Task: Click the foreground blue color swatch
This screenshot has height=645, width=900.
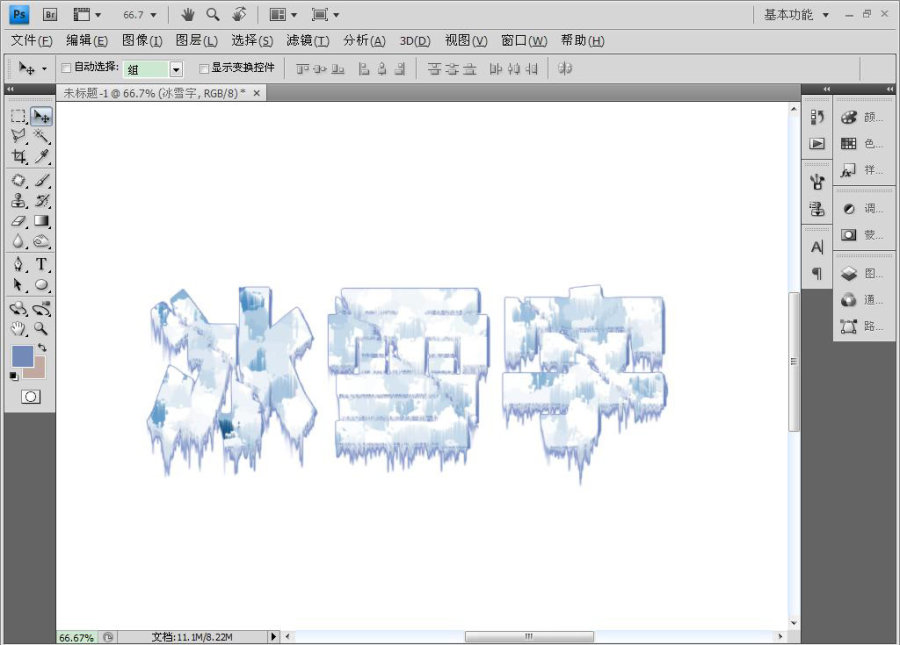Action: click(x=22, y=356)
